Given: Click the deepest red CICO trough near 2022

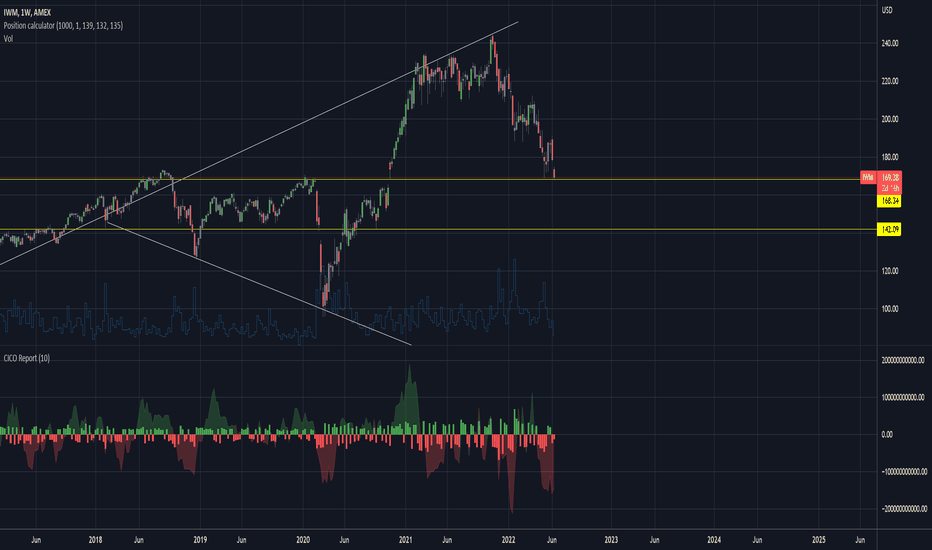Looking at the screenshot, I should pos(511,476).
